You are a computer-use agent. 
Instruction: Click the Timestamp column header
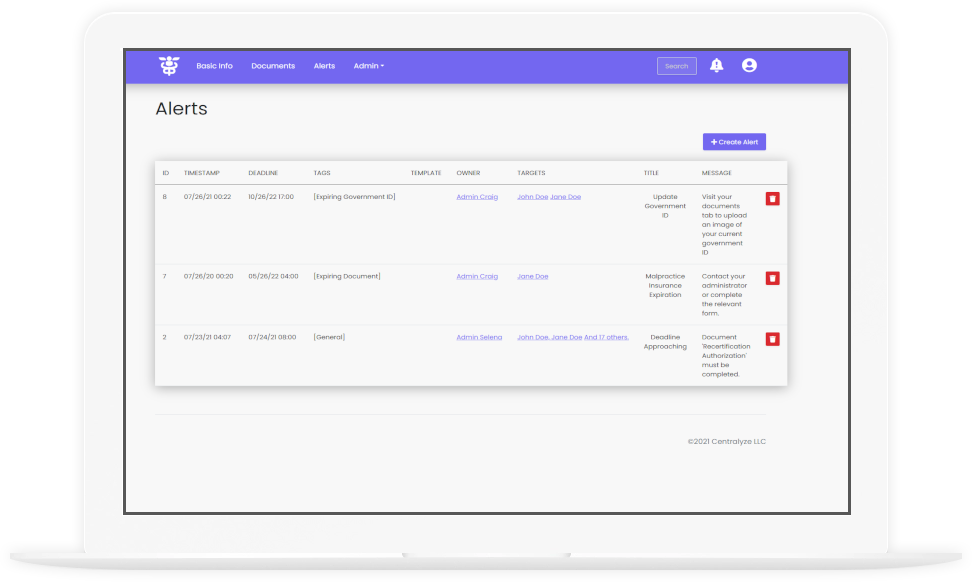coord(200,173)
